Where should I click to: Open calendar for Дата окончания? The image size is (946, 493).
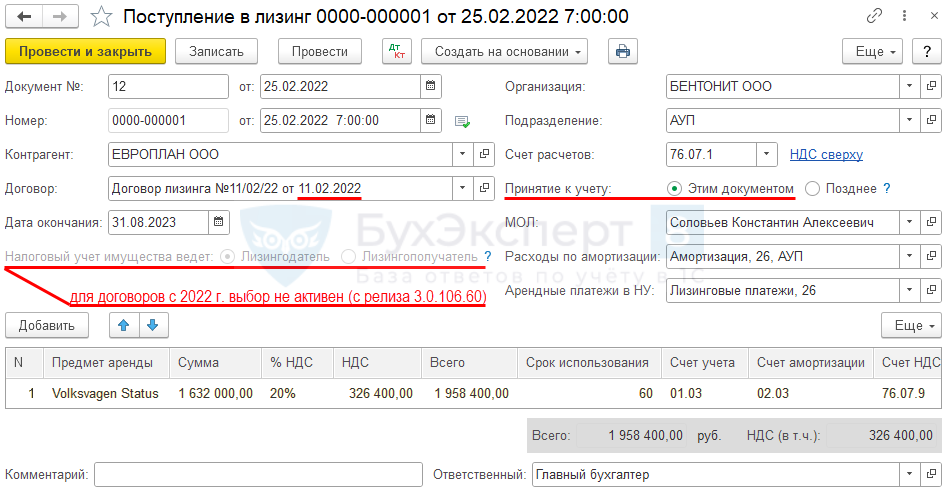[x=218, y=222]
